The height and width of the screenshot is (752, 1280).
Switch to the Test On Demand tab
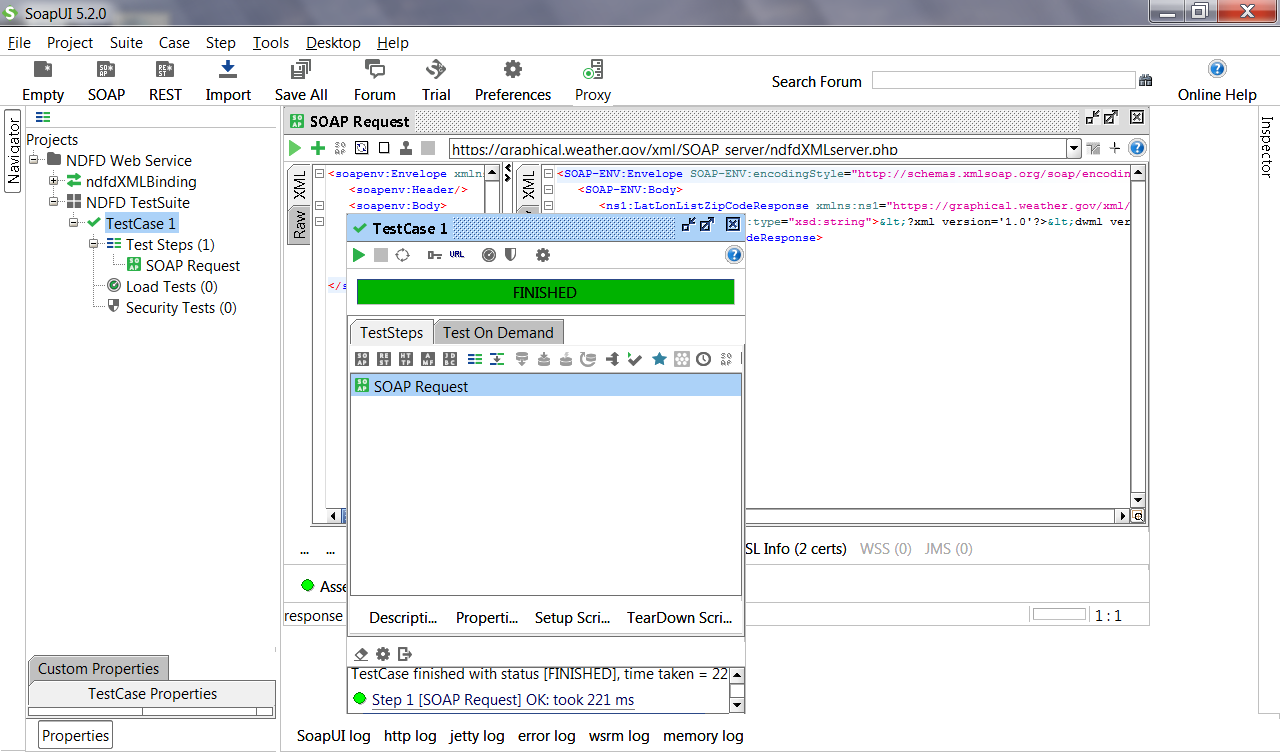pyautogui.click(x=498, y=331)
